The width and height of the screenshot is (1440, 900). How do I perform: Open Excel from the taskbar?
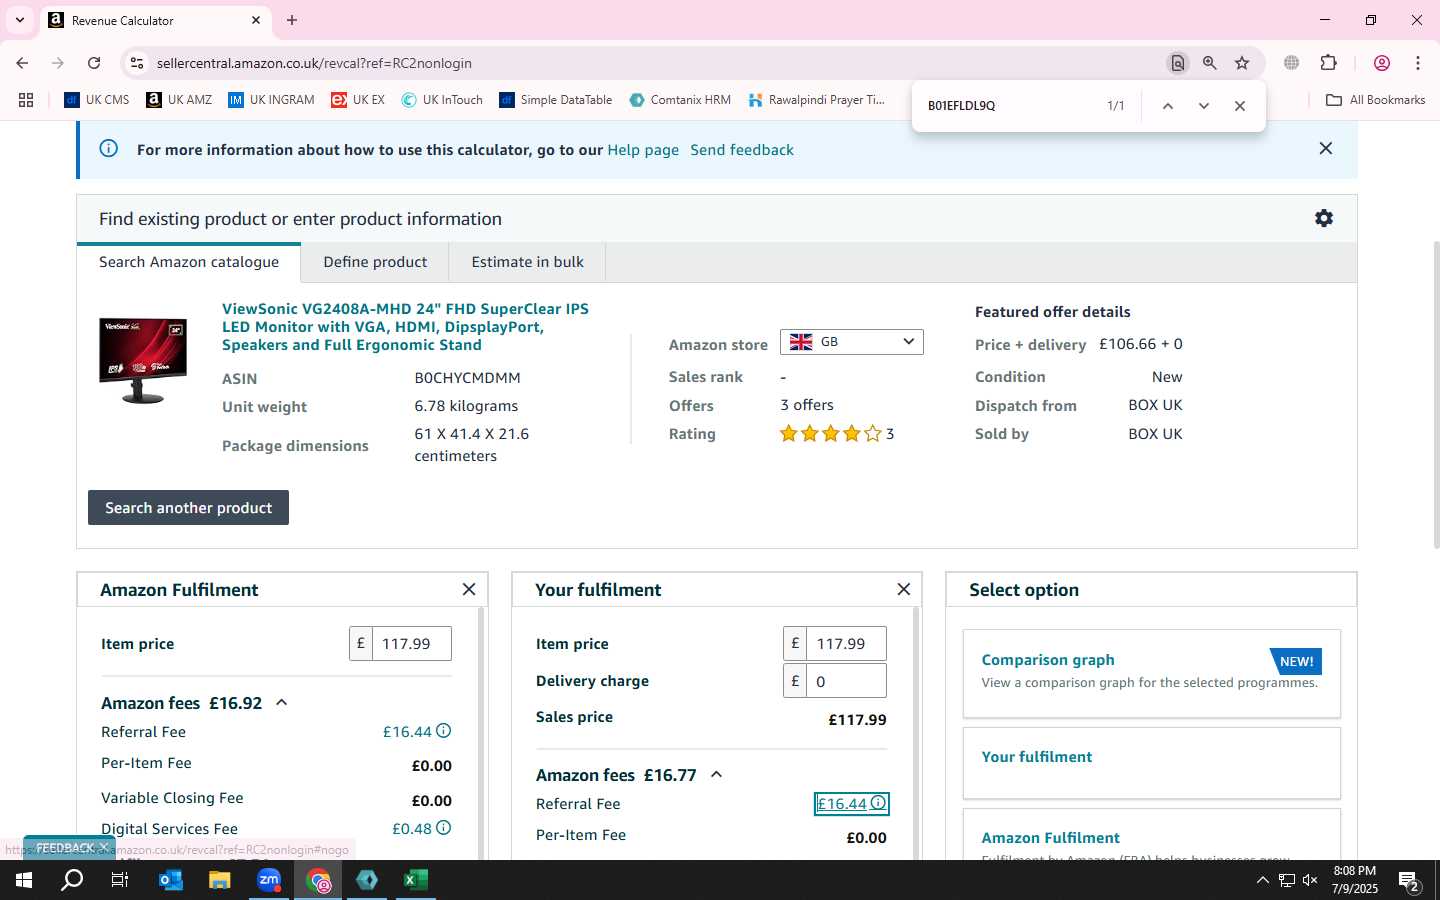point(415,880)
